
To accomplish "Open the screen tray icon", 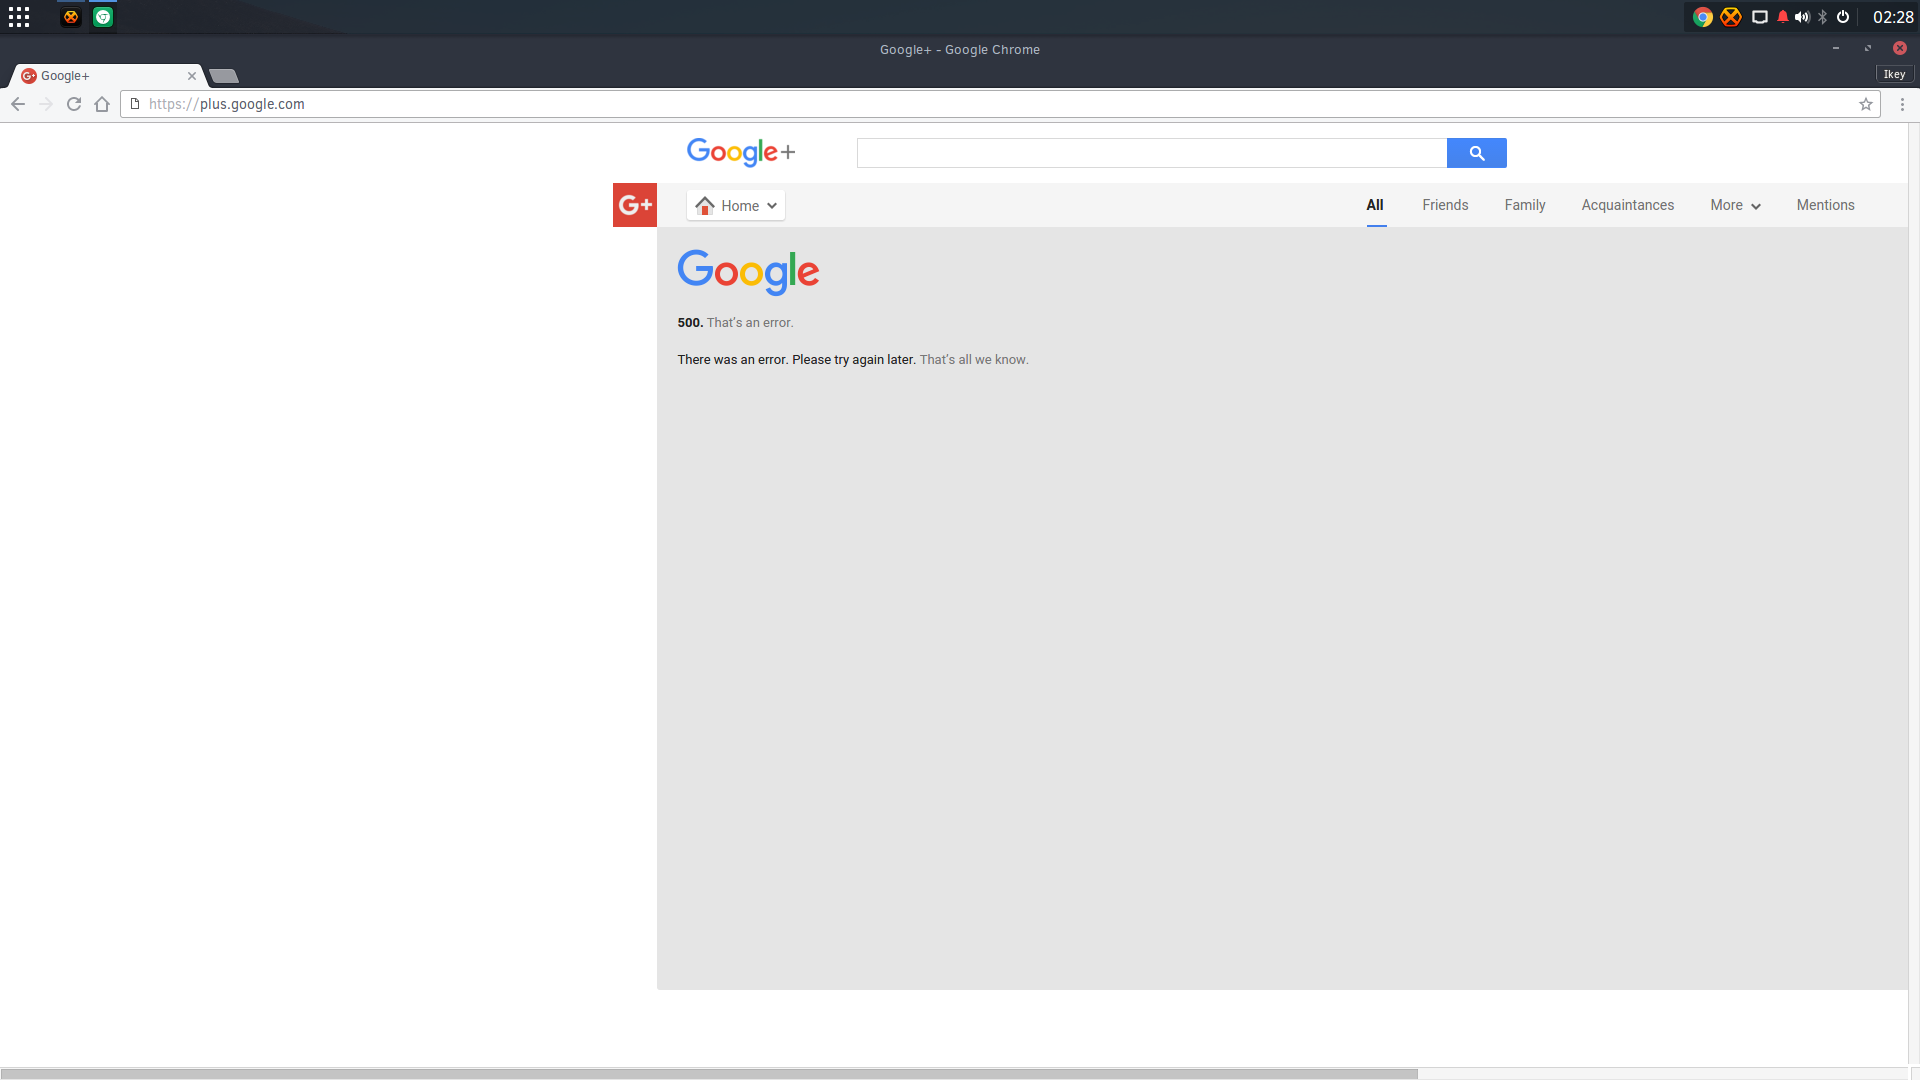I will (1760, 17).
